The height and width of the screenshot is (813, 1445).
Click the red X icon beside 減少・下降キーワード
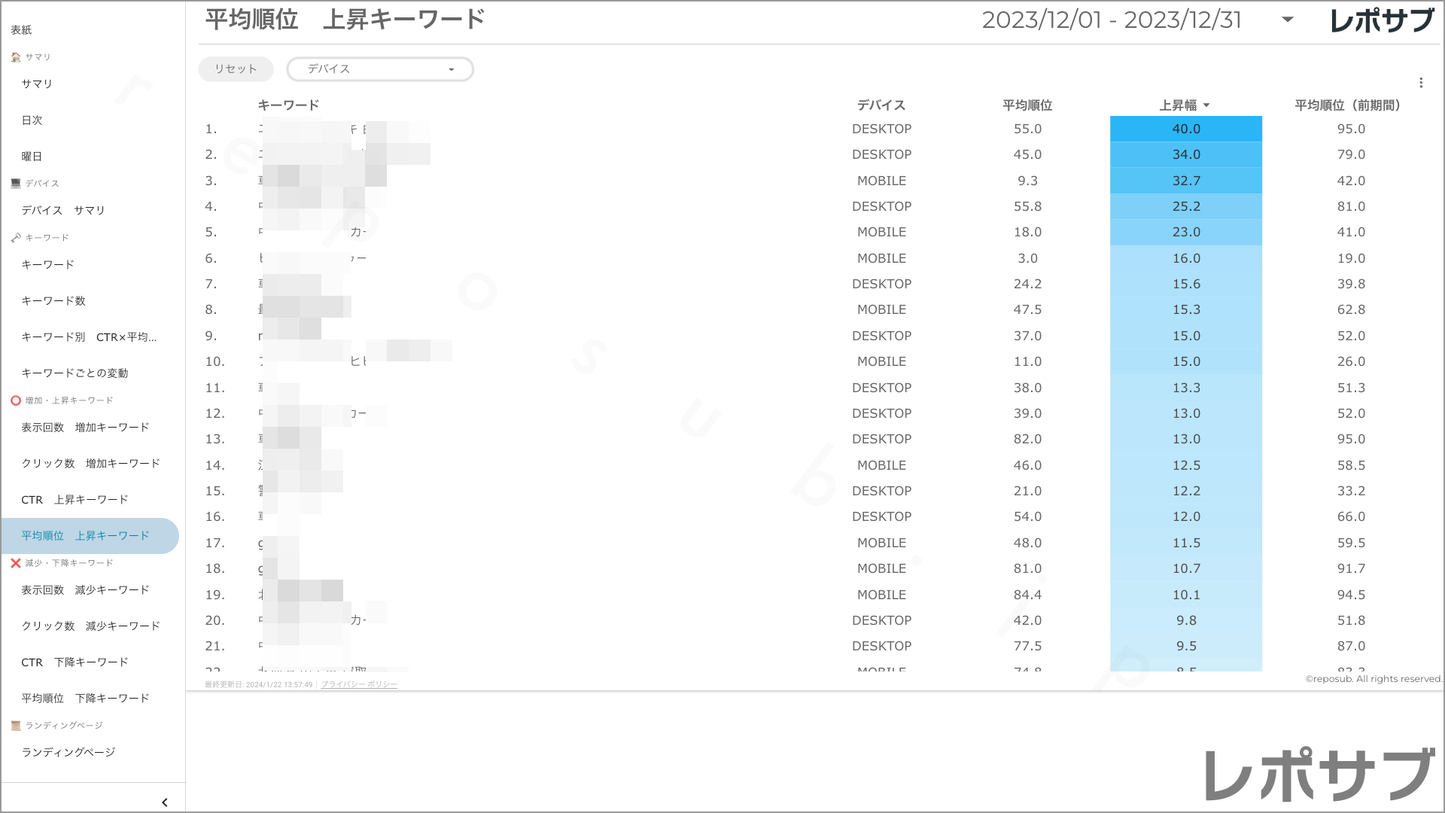click(15, 563)
